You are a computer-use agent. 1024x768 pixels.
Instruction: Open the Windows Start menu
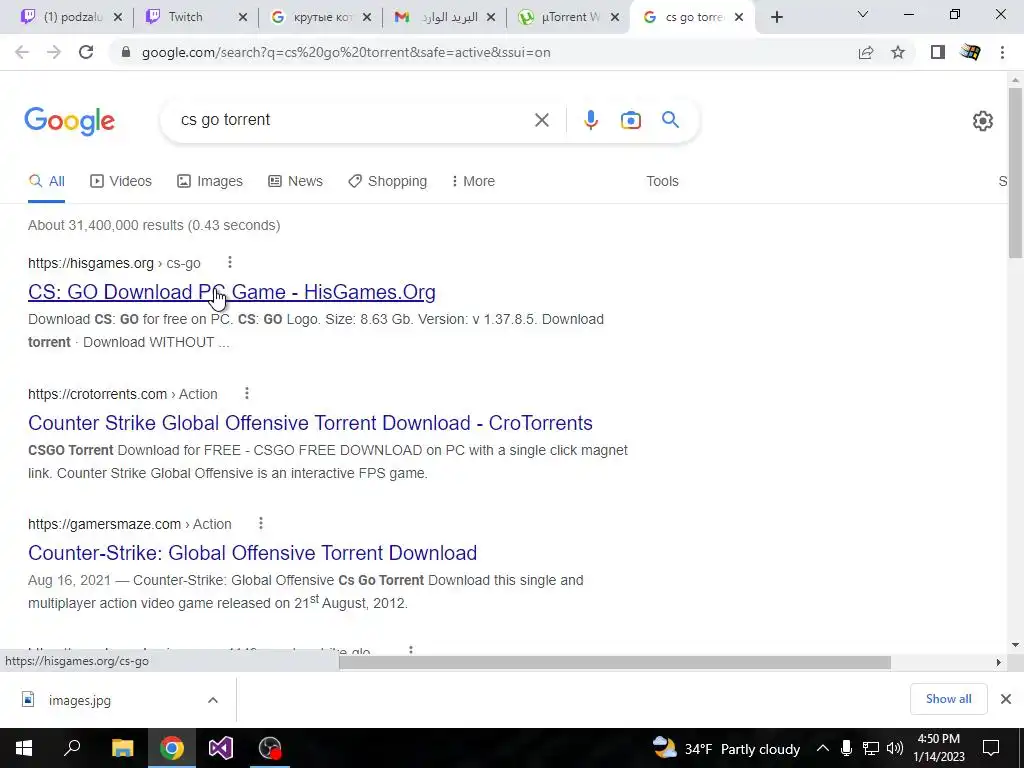[x=24, y=748]
